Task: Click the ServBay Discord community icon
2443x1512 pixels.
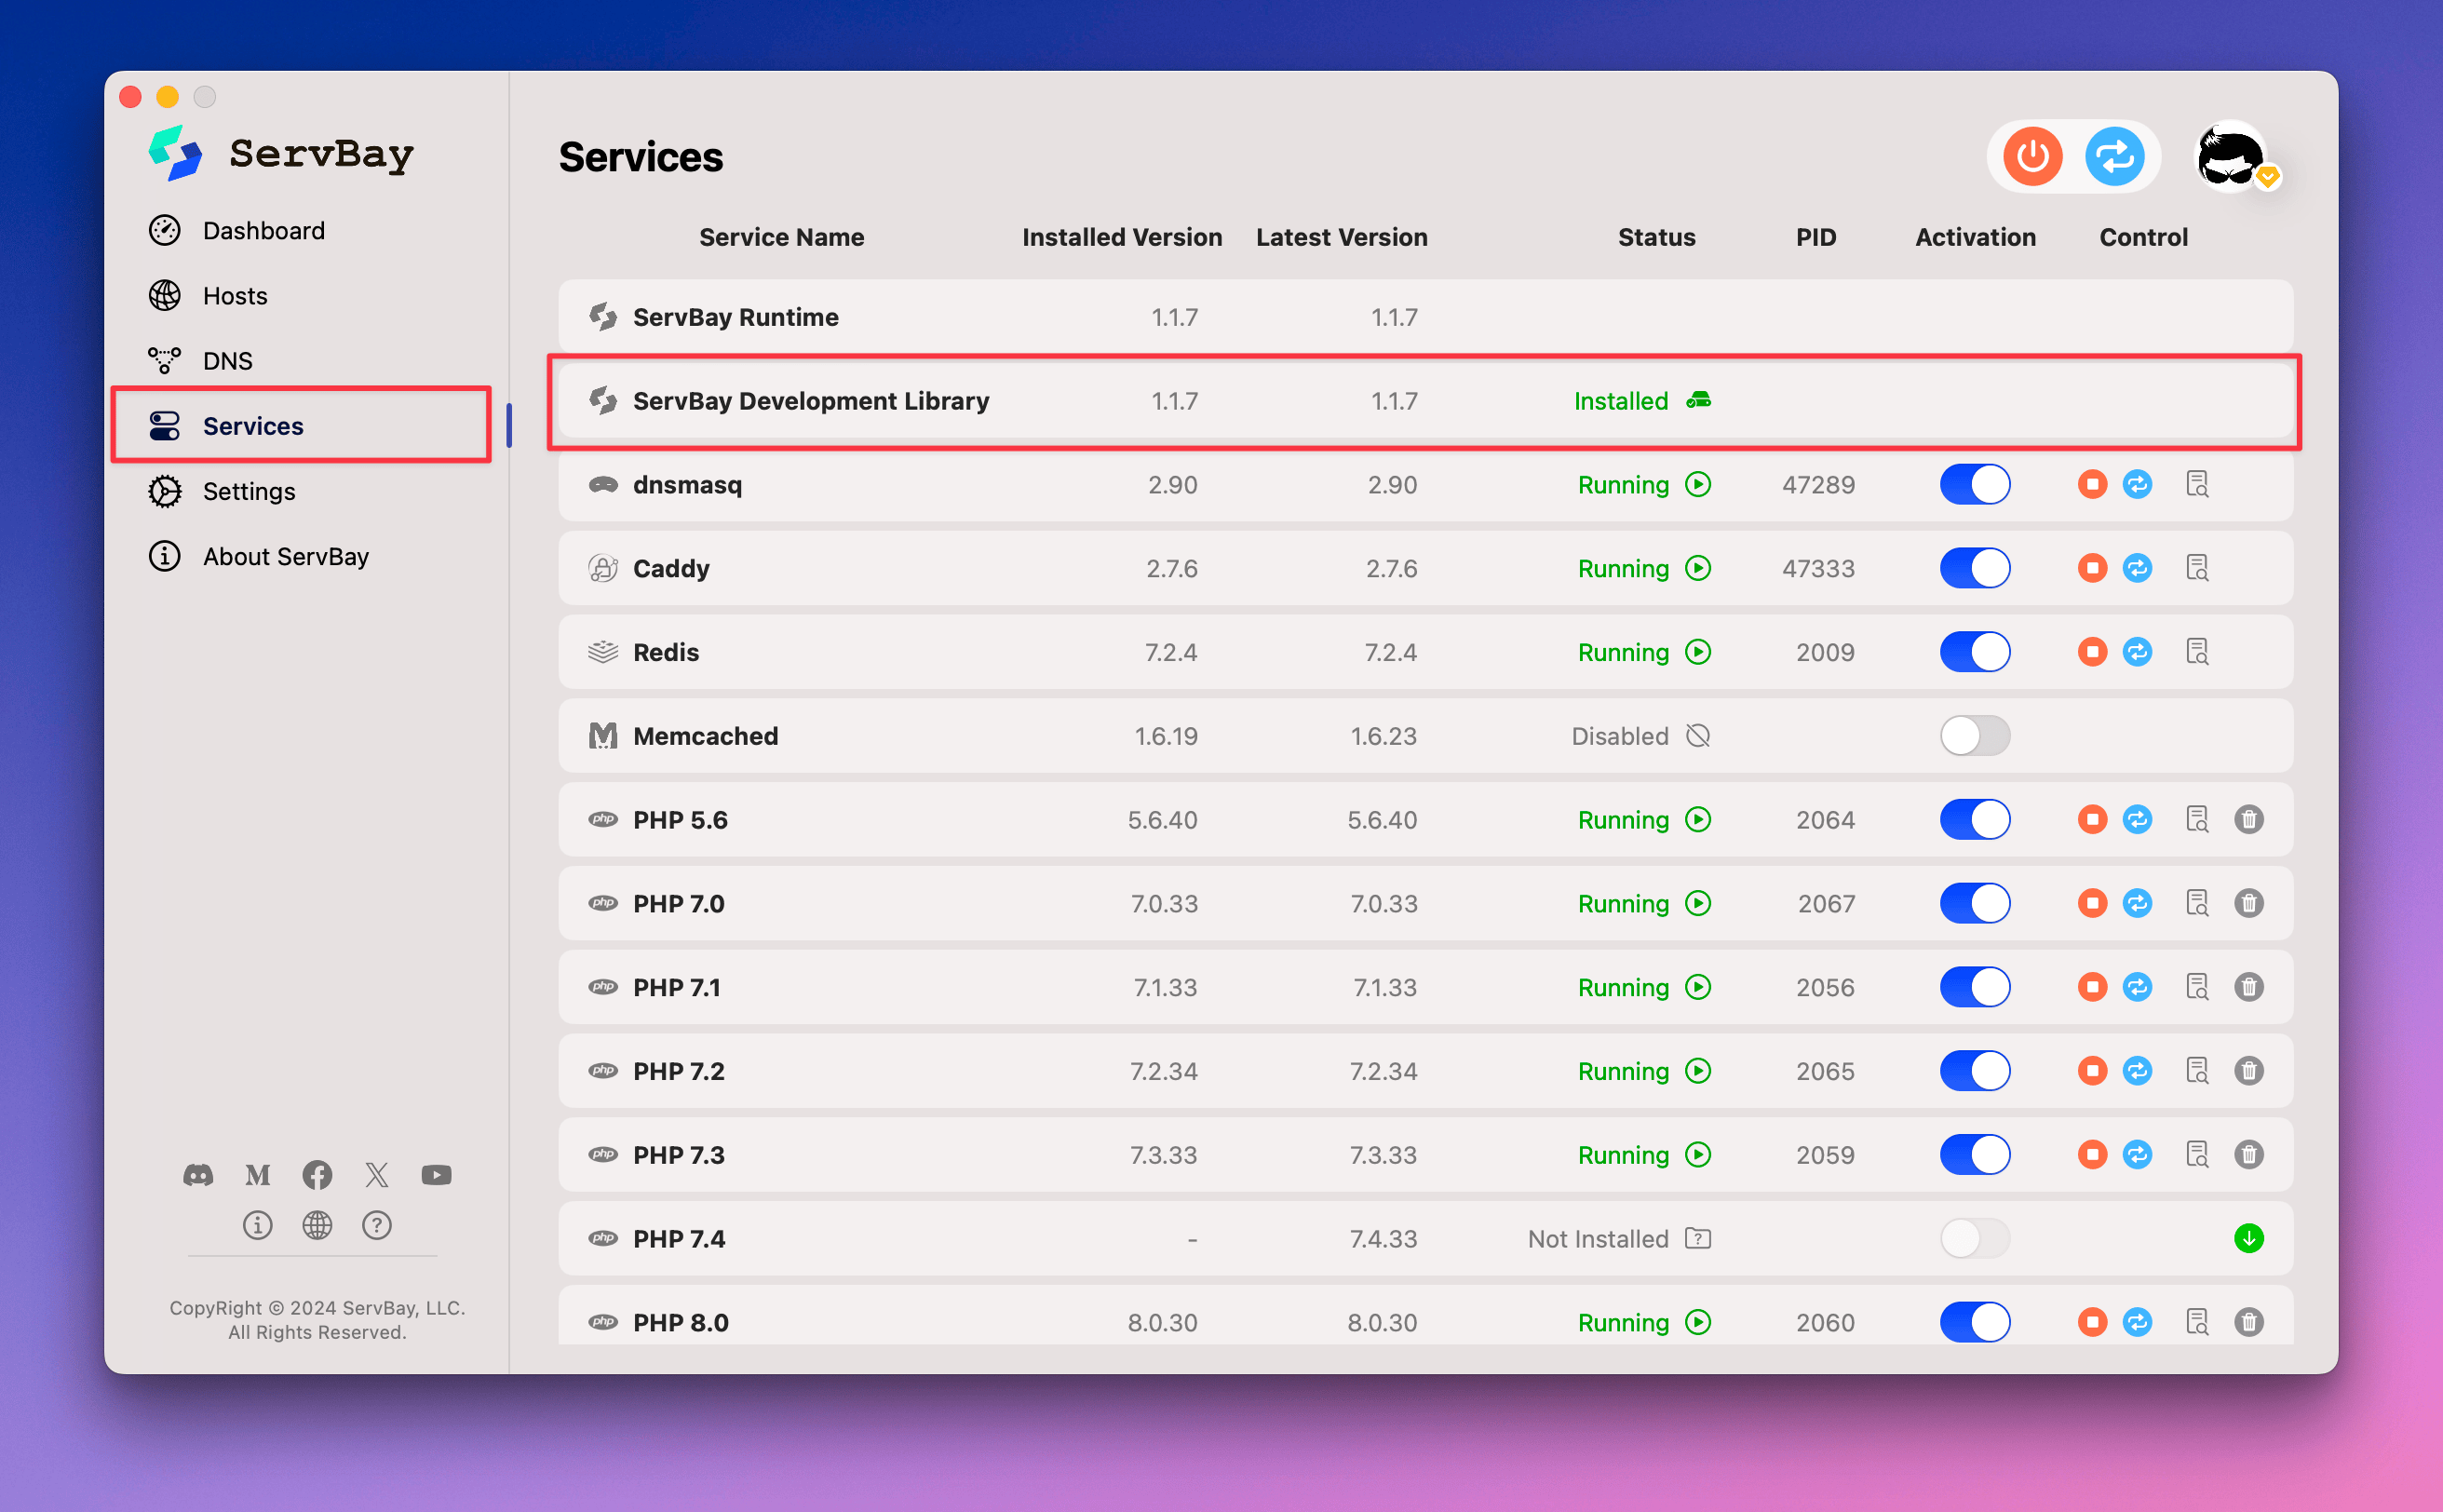Action: pyautogui.click(x=197, y=1171)
